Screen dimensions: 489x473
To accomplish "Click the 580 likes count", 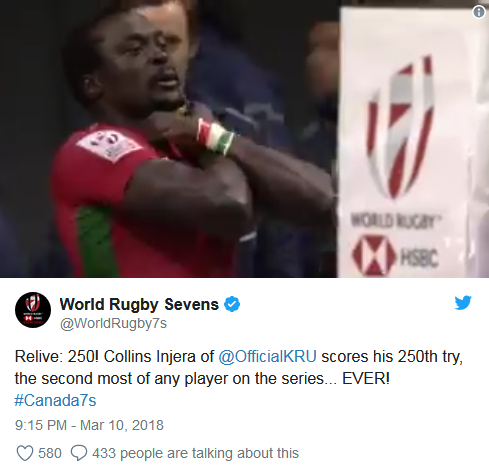I will click(50, 453).
